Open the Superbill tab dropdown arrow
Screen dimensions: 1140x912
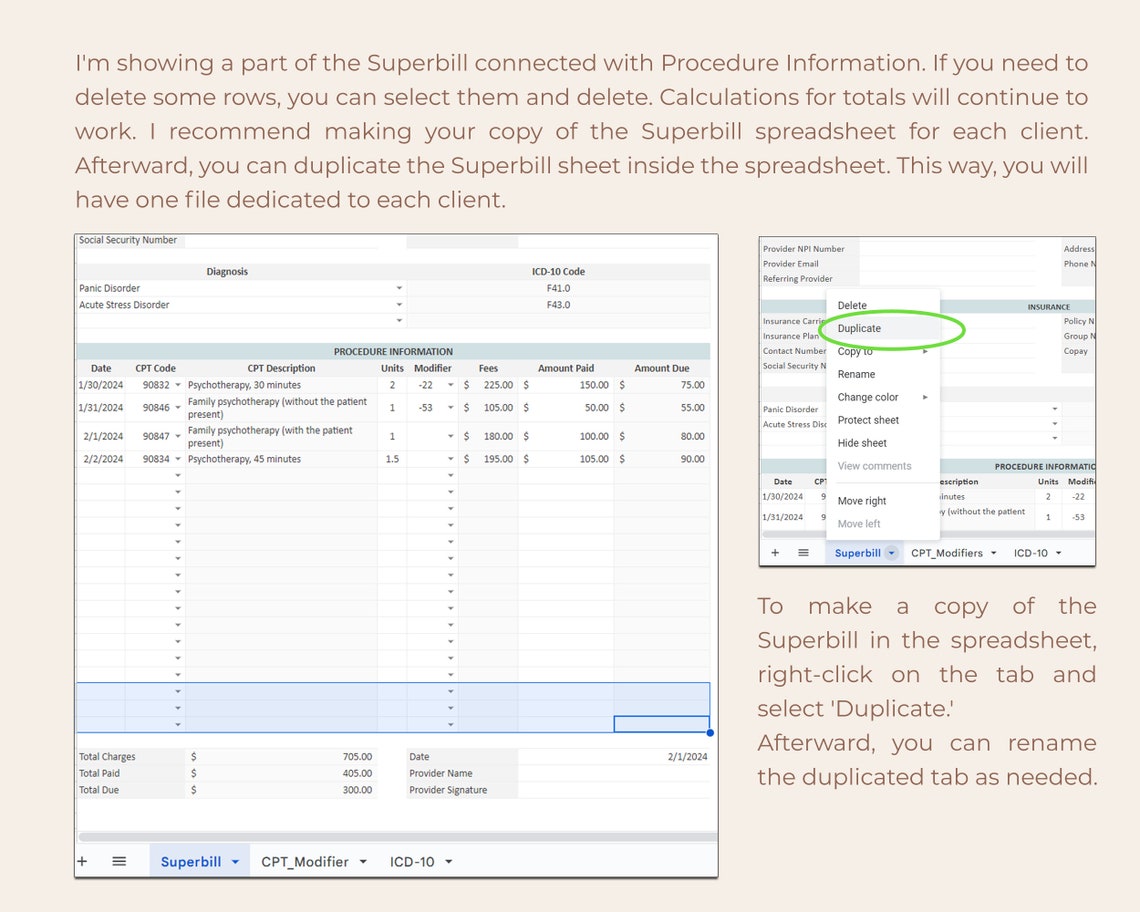[x=236, y=861]
